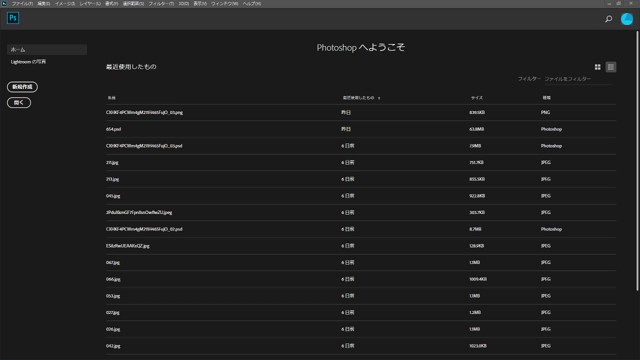Click the ファイルをフィルター input field
The height and width of the screenshot is (360, 640).
(x=578, y=79)
